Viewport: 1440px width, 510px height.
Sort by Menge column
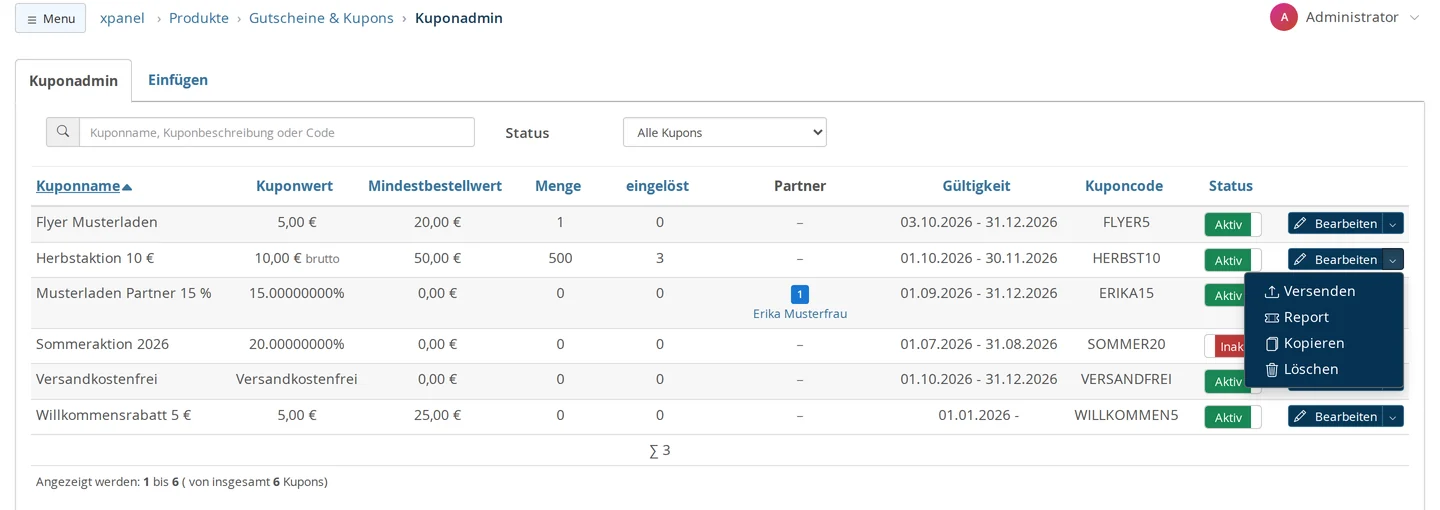558,186
